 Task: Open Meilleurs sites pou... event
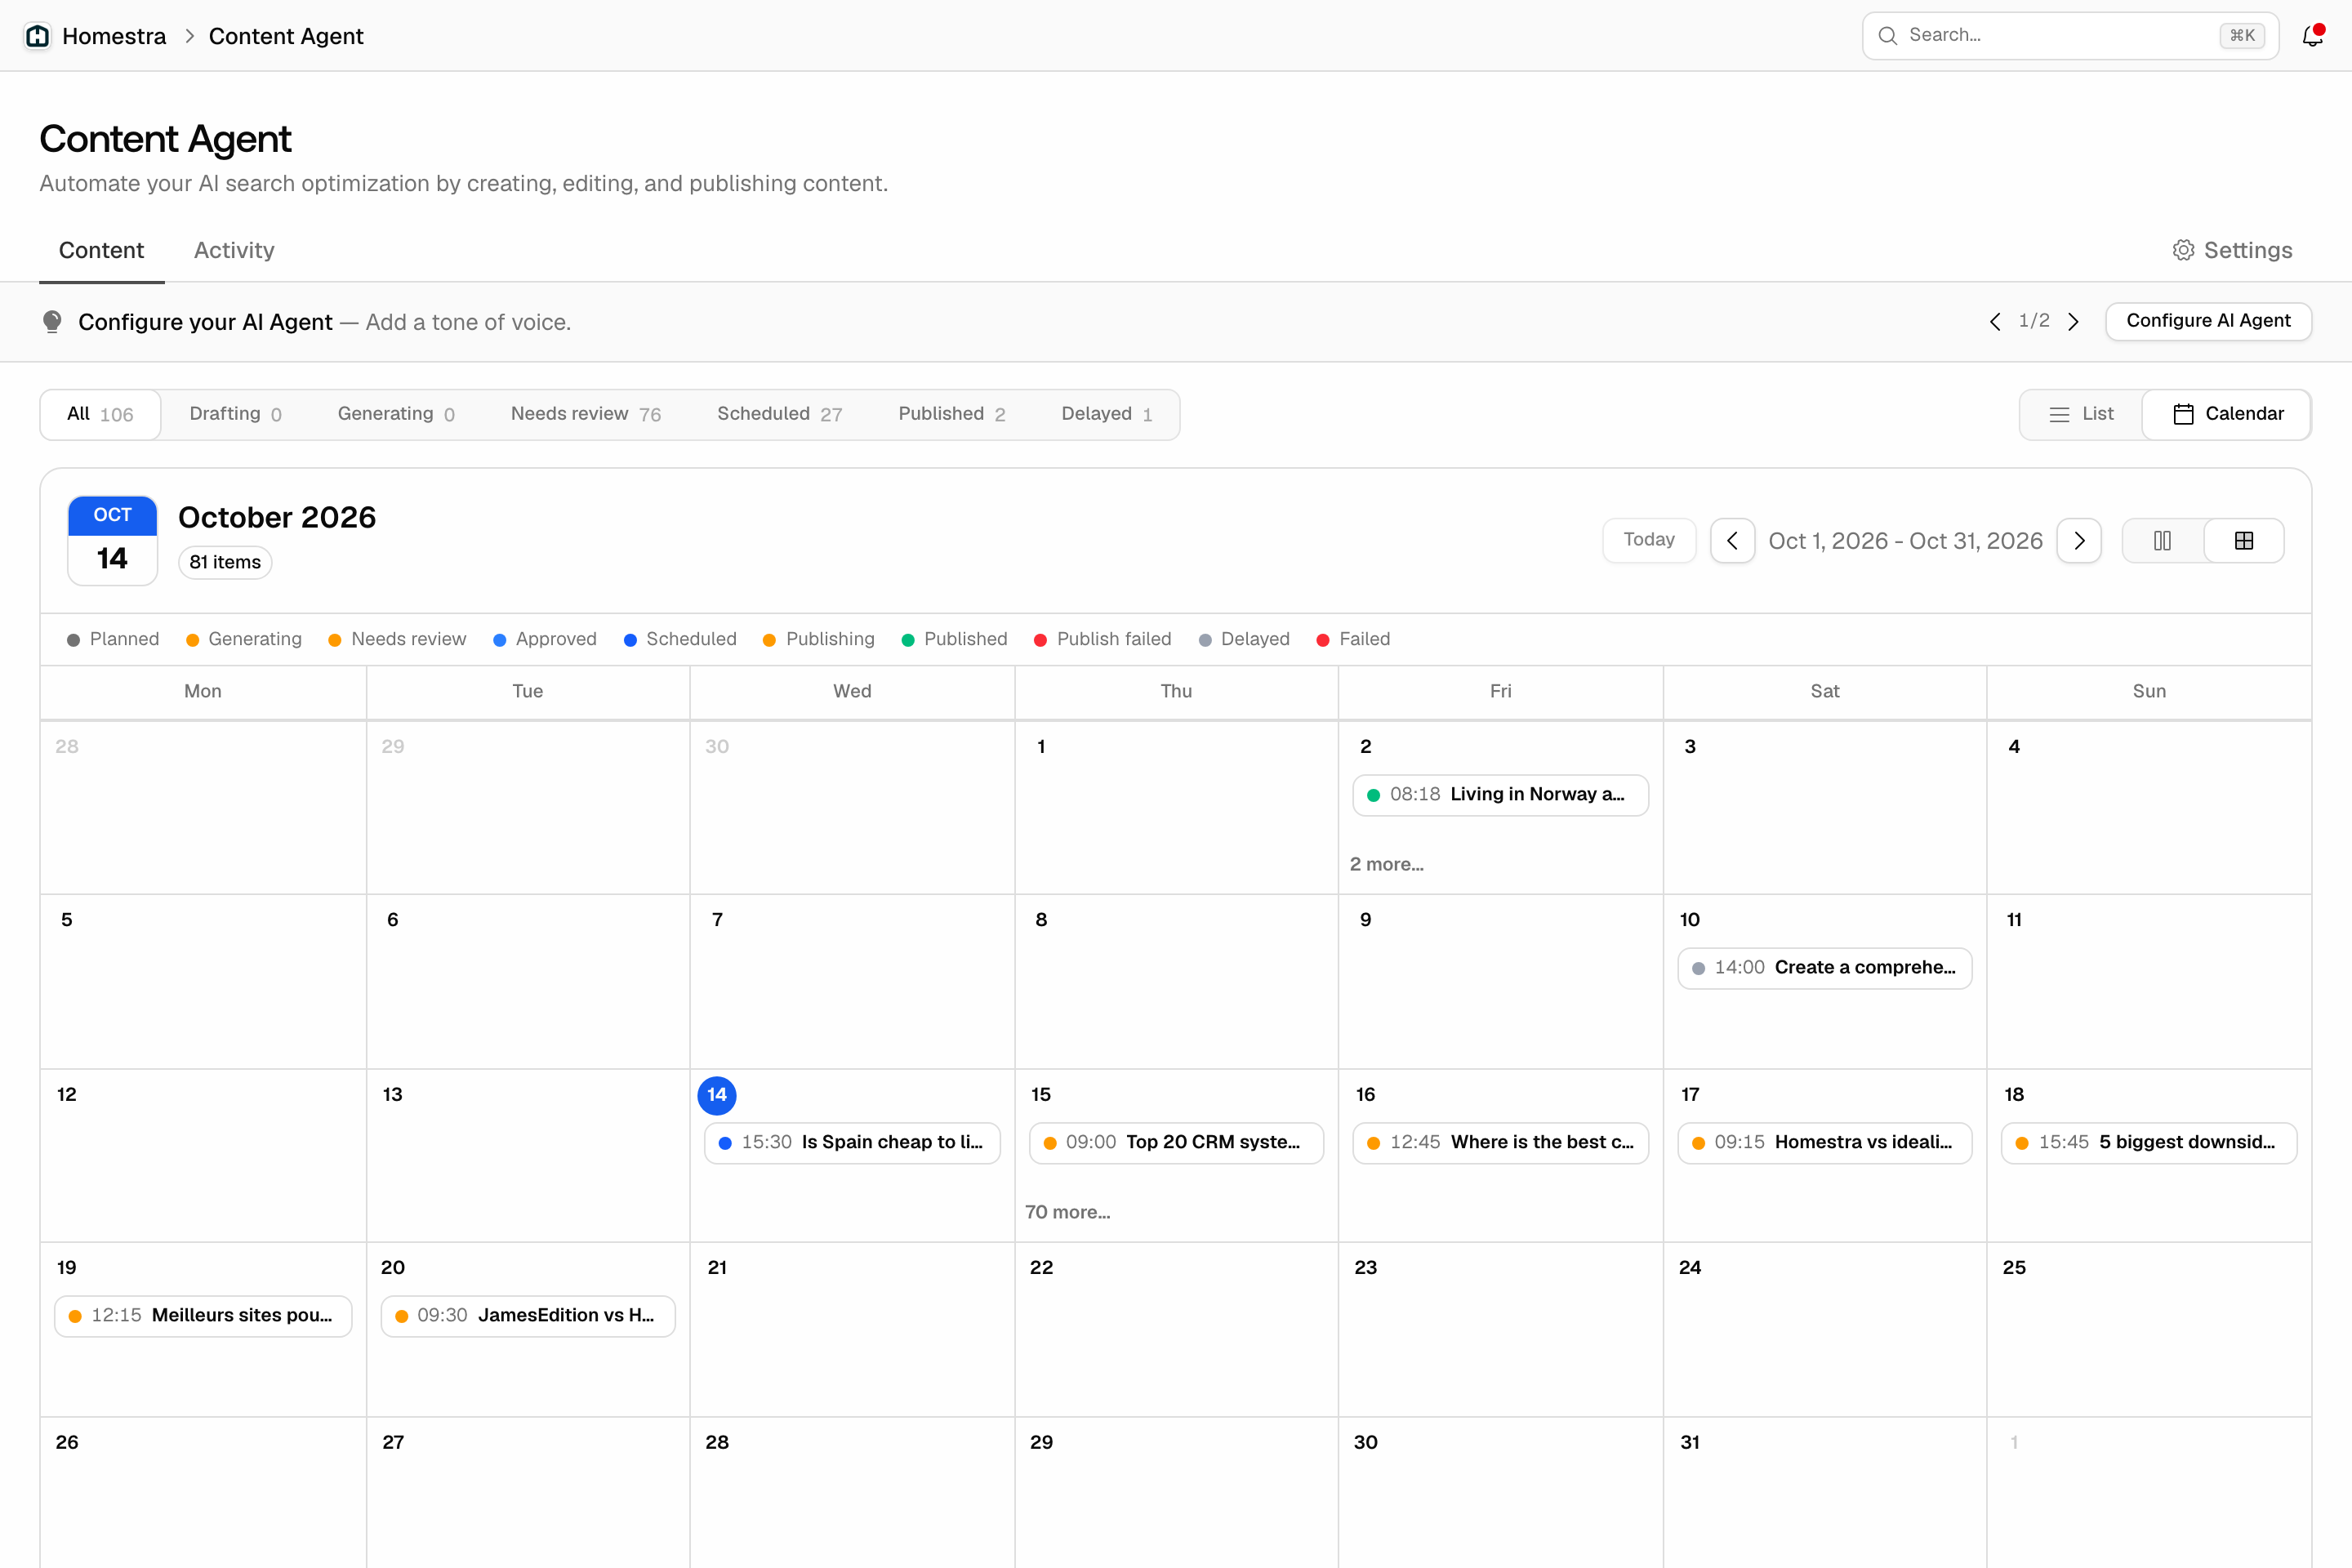pos(203,1316)
